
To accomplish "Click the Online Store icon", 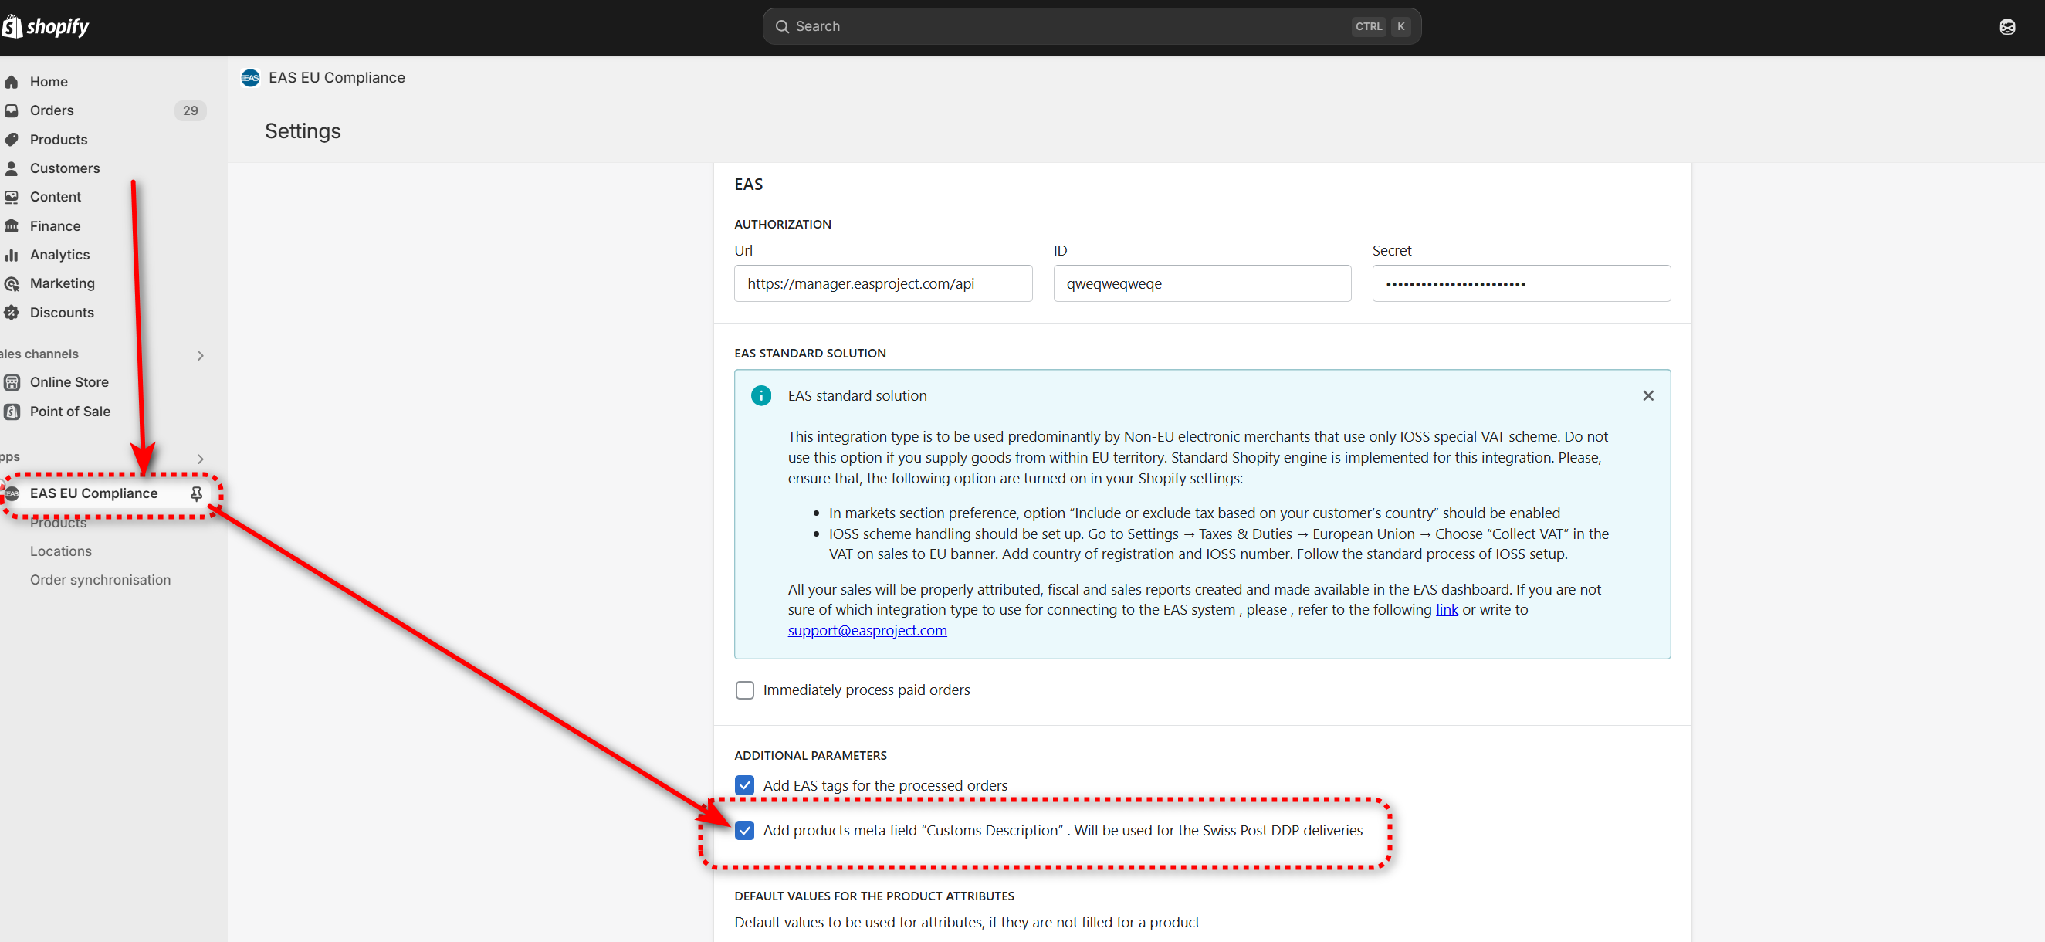I will click(x=12, y=382).
